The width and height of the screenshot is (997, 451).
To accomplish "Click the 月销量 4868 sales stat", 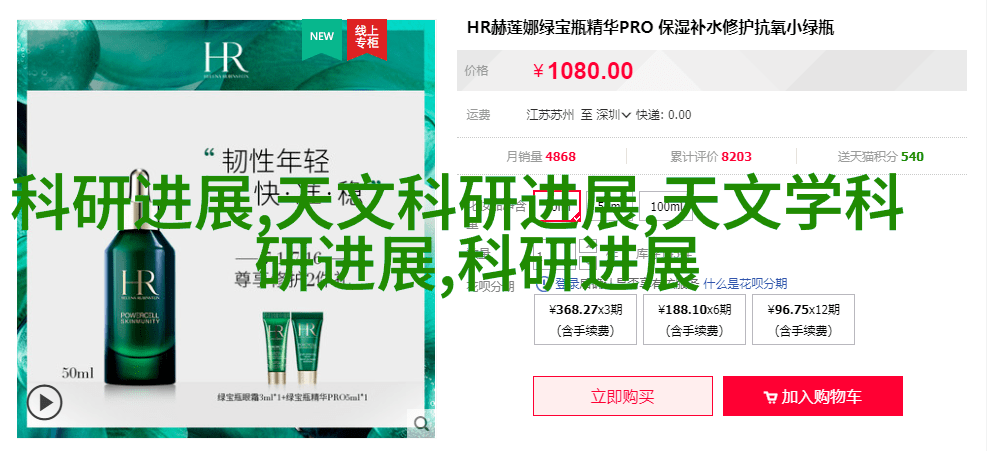I will point(540,156).
